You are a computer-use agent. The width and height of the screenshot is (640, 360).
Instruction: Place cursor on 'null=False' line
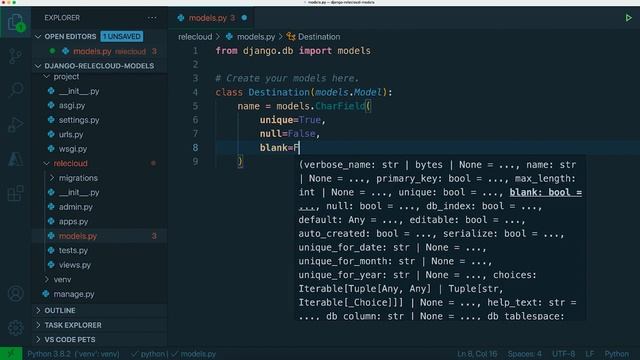point(289,134)
